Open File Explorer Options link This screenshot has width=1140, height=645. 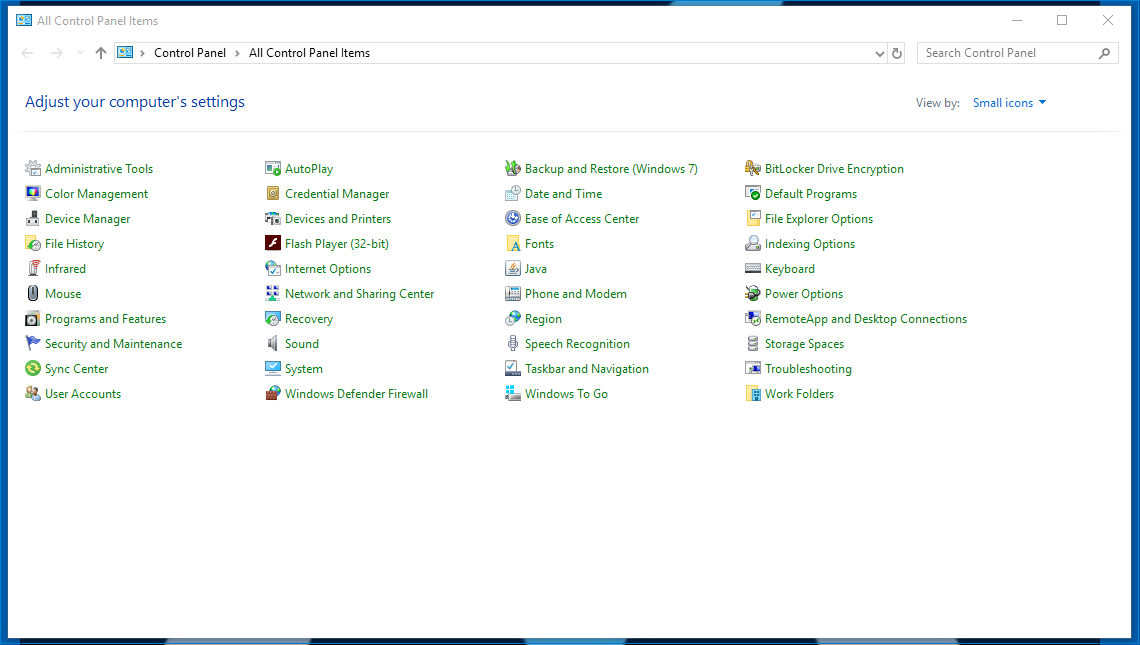point(819,219)
